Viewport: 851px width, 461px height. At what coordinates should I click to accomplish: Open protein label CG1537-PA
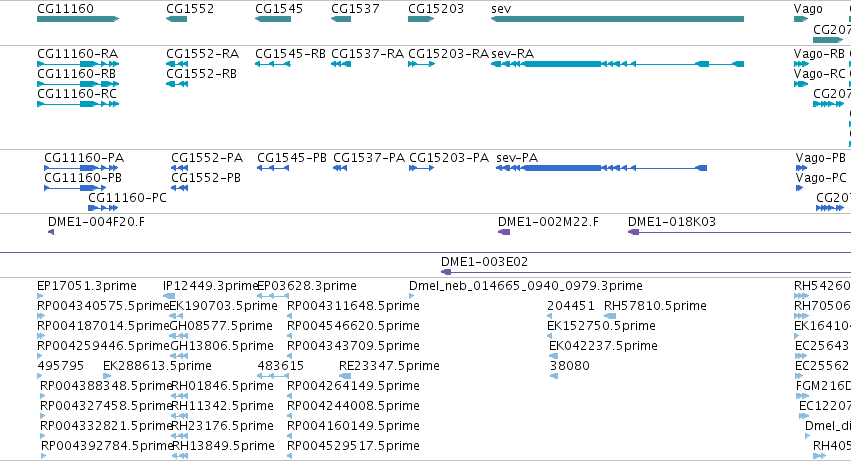[369, 158]
